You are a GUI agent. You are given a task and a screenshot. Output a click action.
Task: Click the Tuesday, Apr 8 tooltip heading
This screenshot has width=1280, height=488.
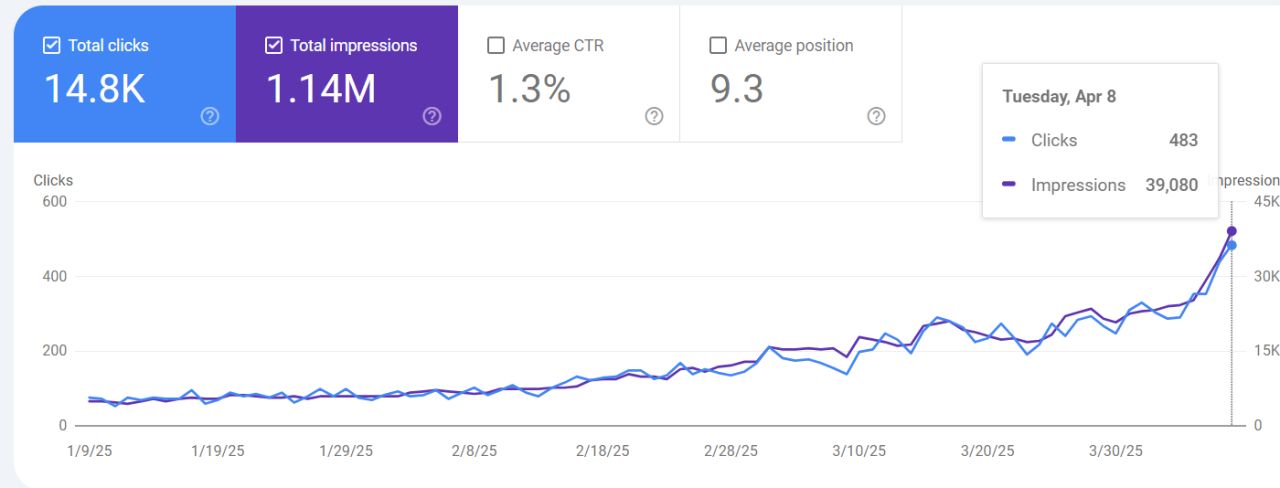1059,97
